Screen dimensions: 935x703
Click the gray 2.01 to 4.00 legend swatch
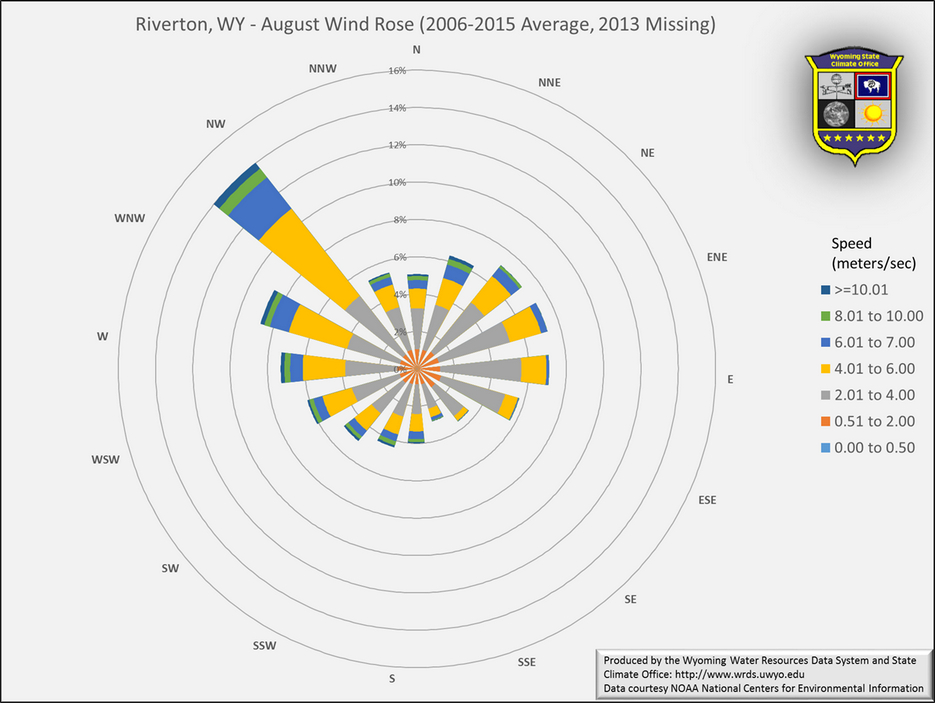(x=825, y=395)
